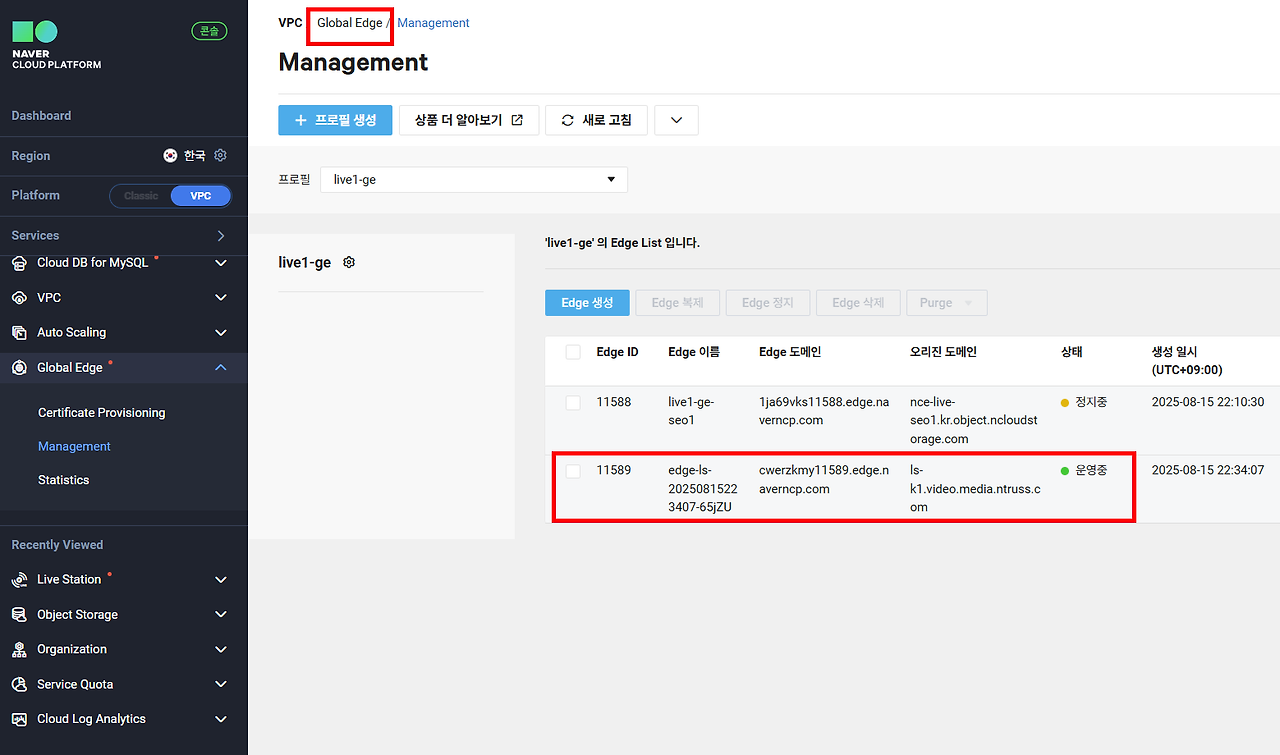Screen dimensions: 1280x755
Task: Click the 운영중 status of edge 11589
Action: click(x=1084, y=470)
